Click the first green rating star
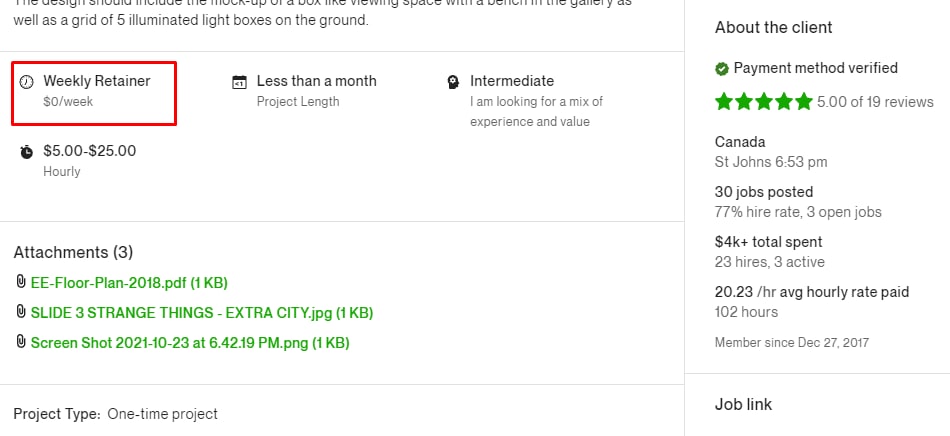This screenshot has width=950, height=436. point(724,101)
